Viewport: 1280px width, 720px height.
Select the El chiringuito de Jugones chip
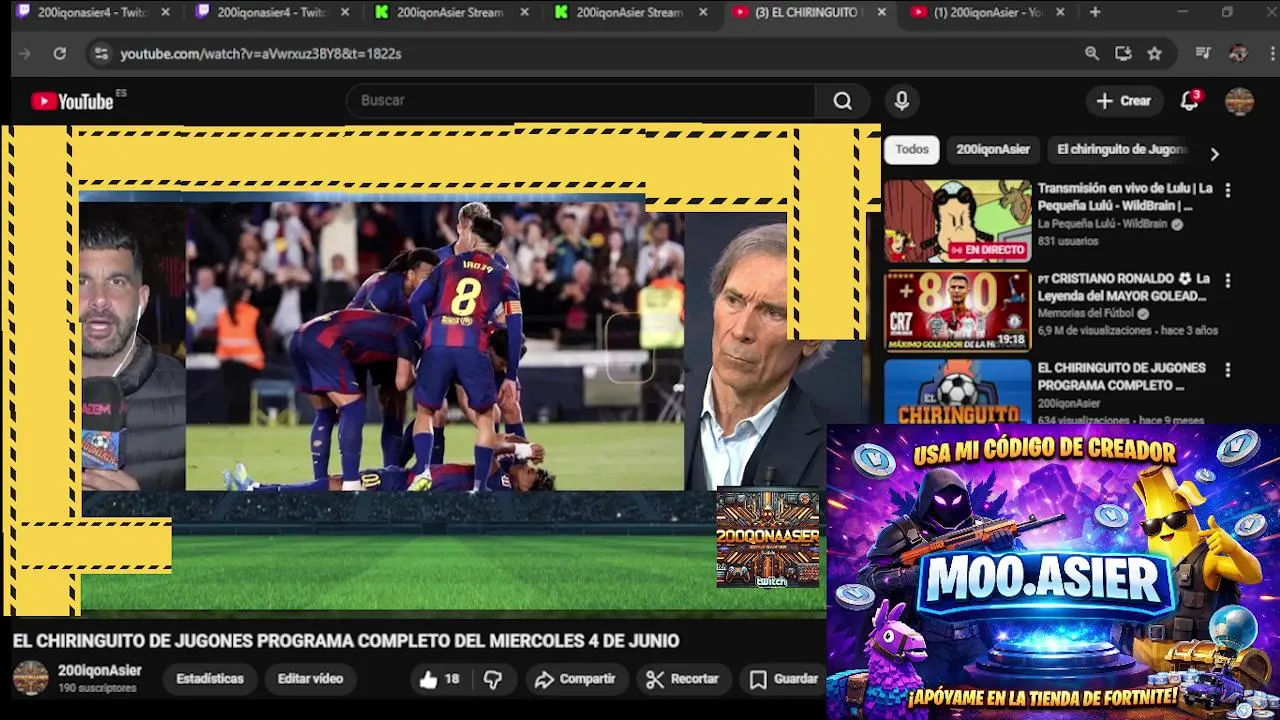click(1121, 149)
